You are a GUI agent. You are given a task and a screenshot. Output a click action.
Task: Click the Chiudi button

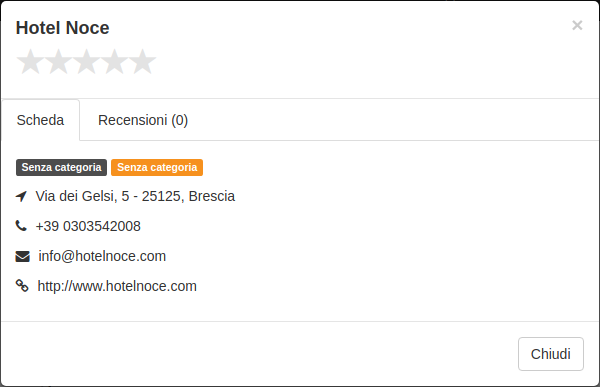[x=551, y=354]
